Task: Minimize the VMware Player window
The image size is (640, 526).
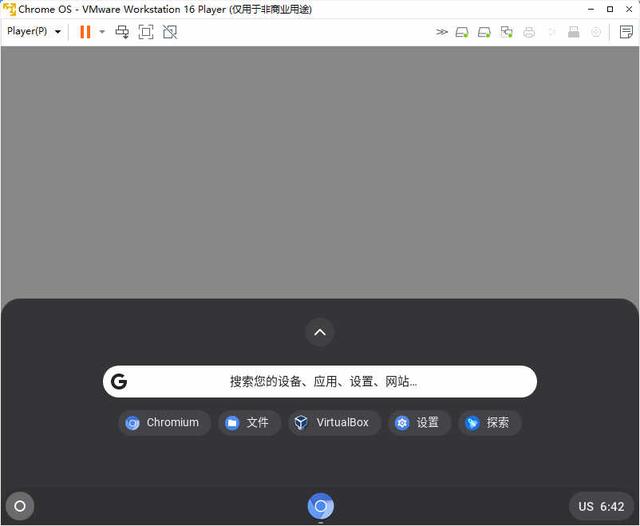Action: point(591,9)
